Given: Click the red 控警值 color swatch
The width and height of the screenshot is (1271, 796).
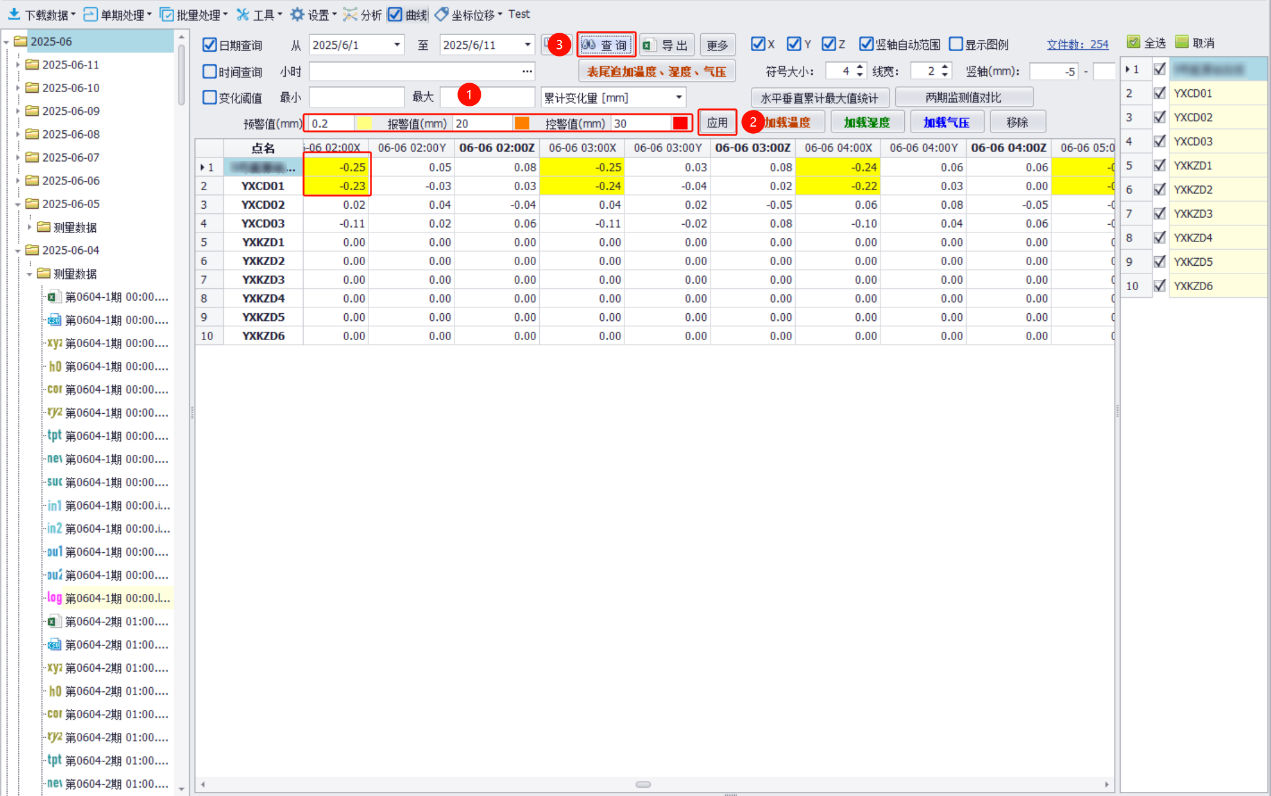Looking at the screenshot, I should [680, 123].
